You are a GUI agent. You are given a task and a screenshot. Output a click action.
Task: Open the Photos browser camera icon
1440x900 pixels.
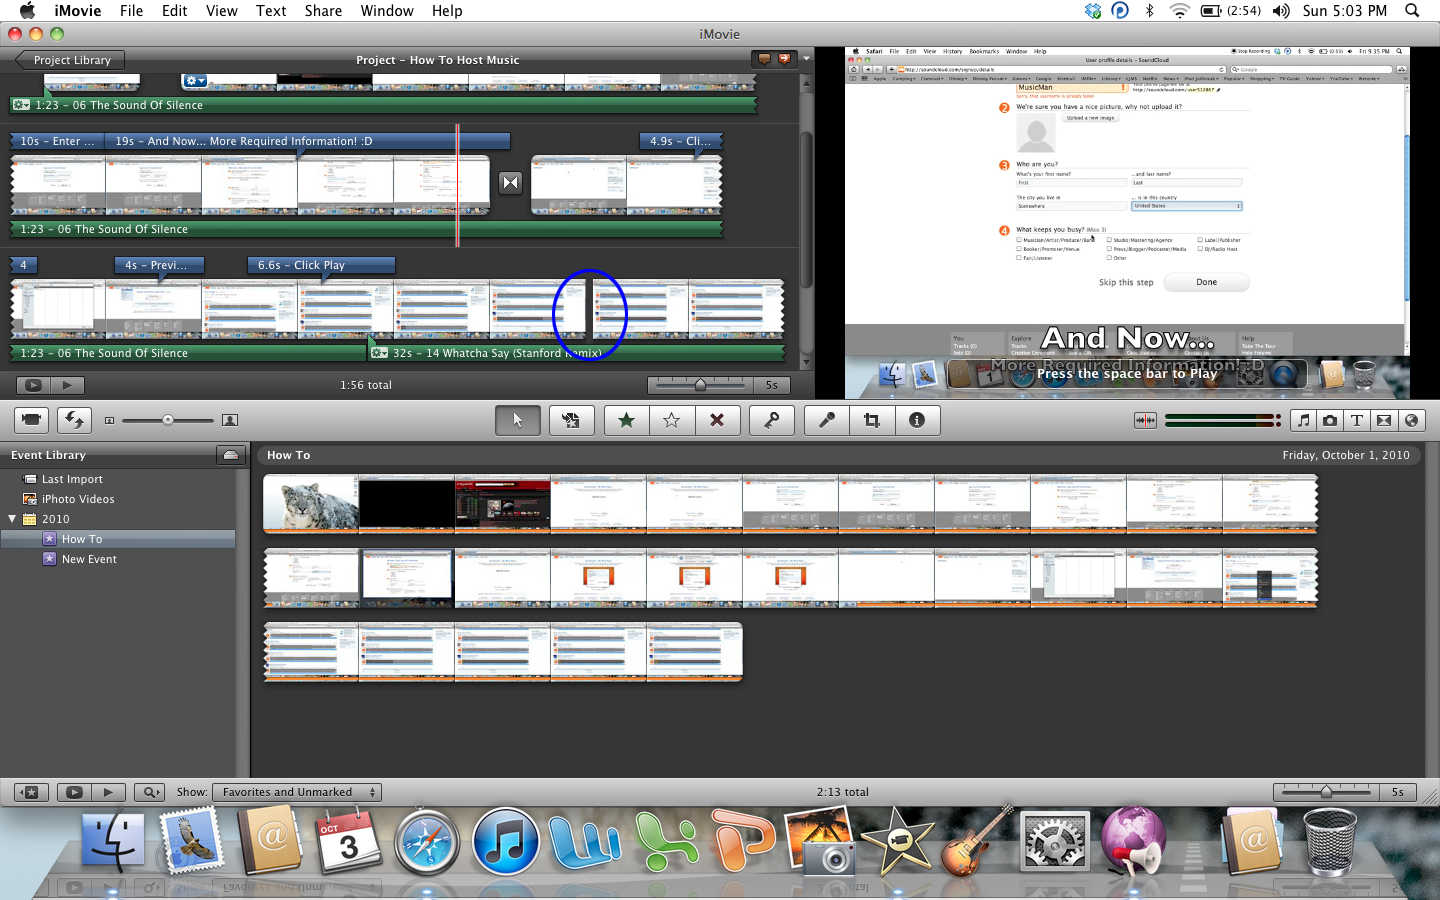click(x=1330, y=420)
